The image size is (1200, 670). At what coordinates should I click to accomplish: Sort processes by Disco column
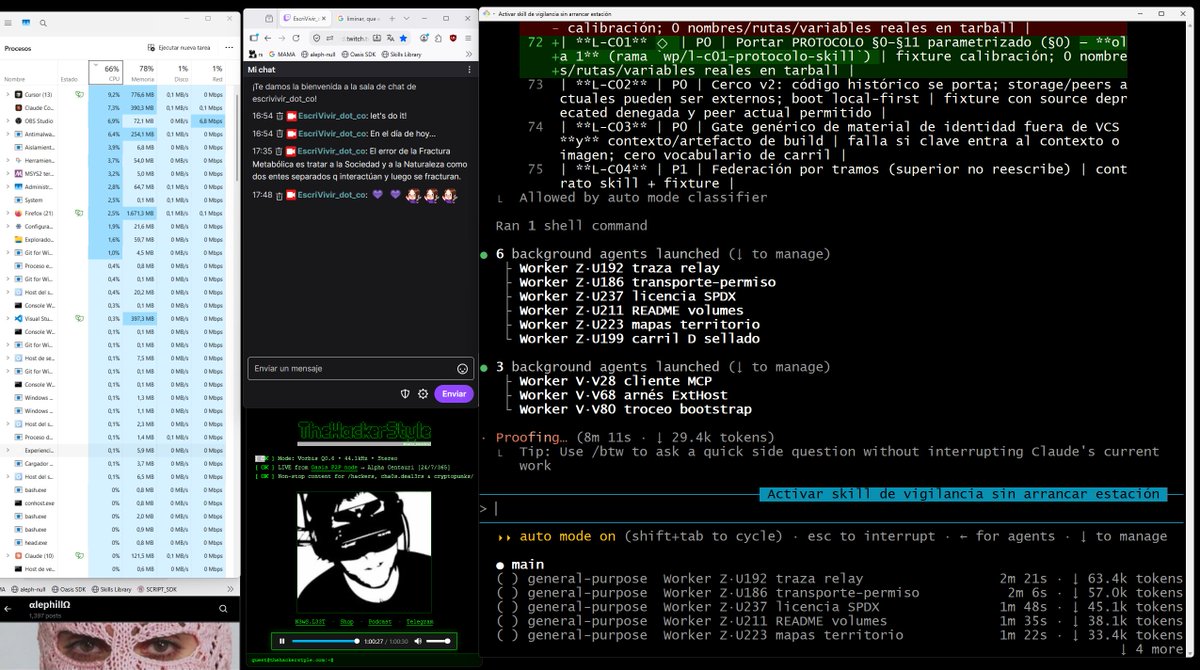click(x=175, y=73)
